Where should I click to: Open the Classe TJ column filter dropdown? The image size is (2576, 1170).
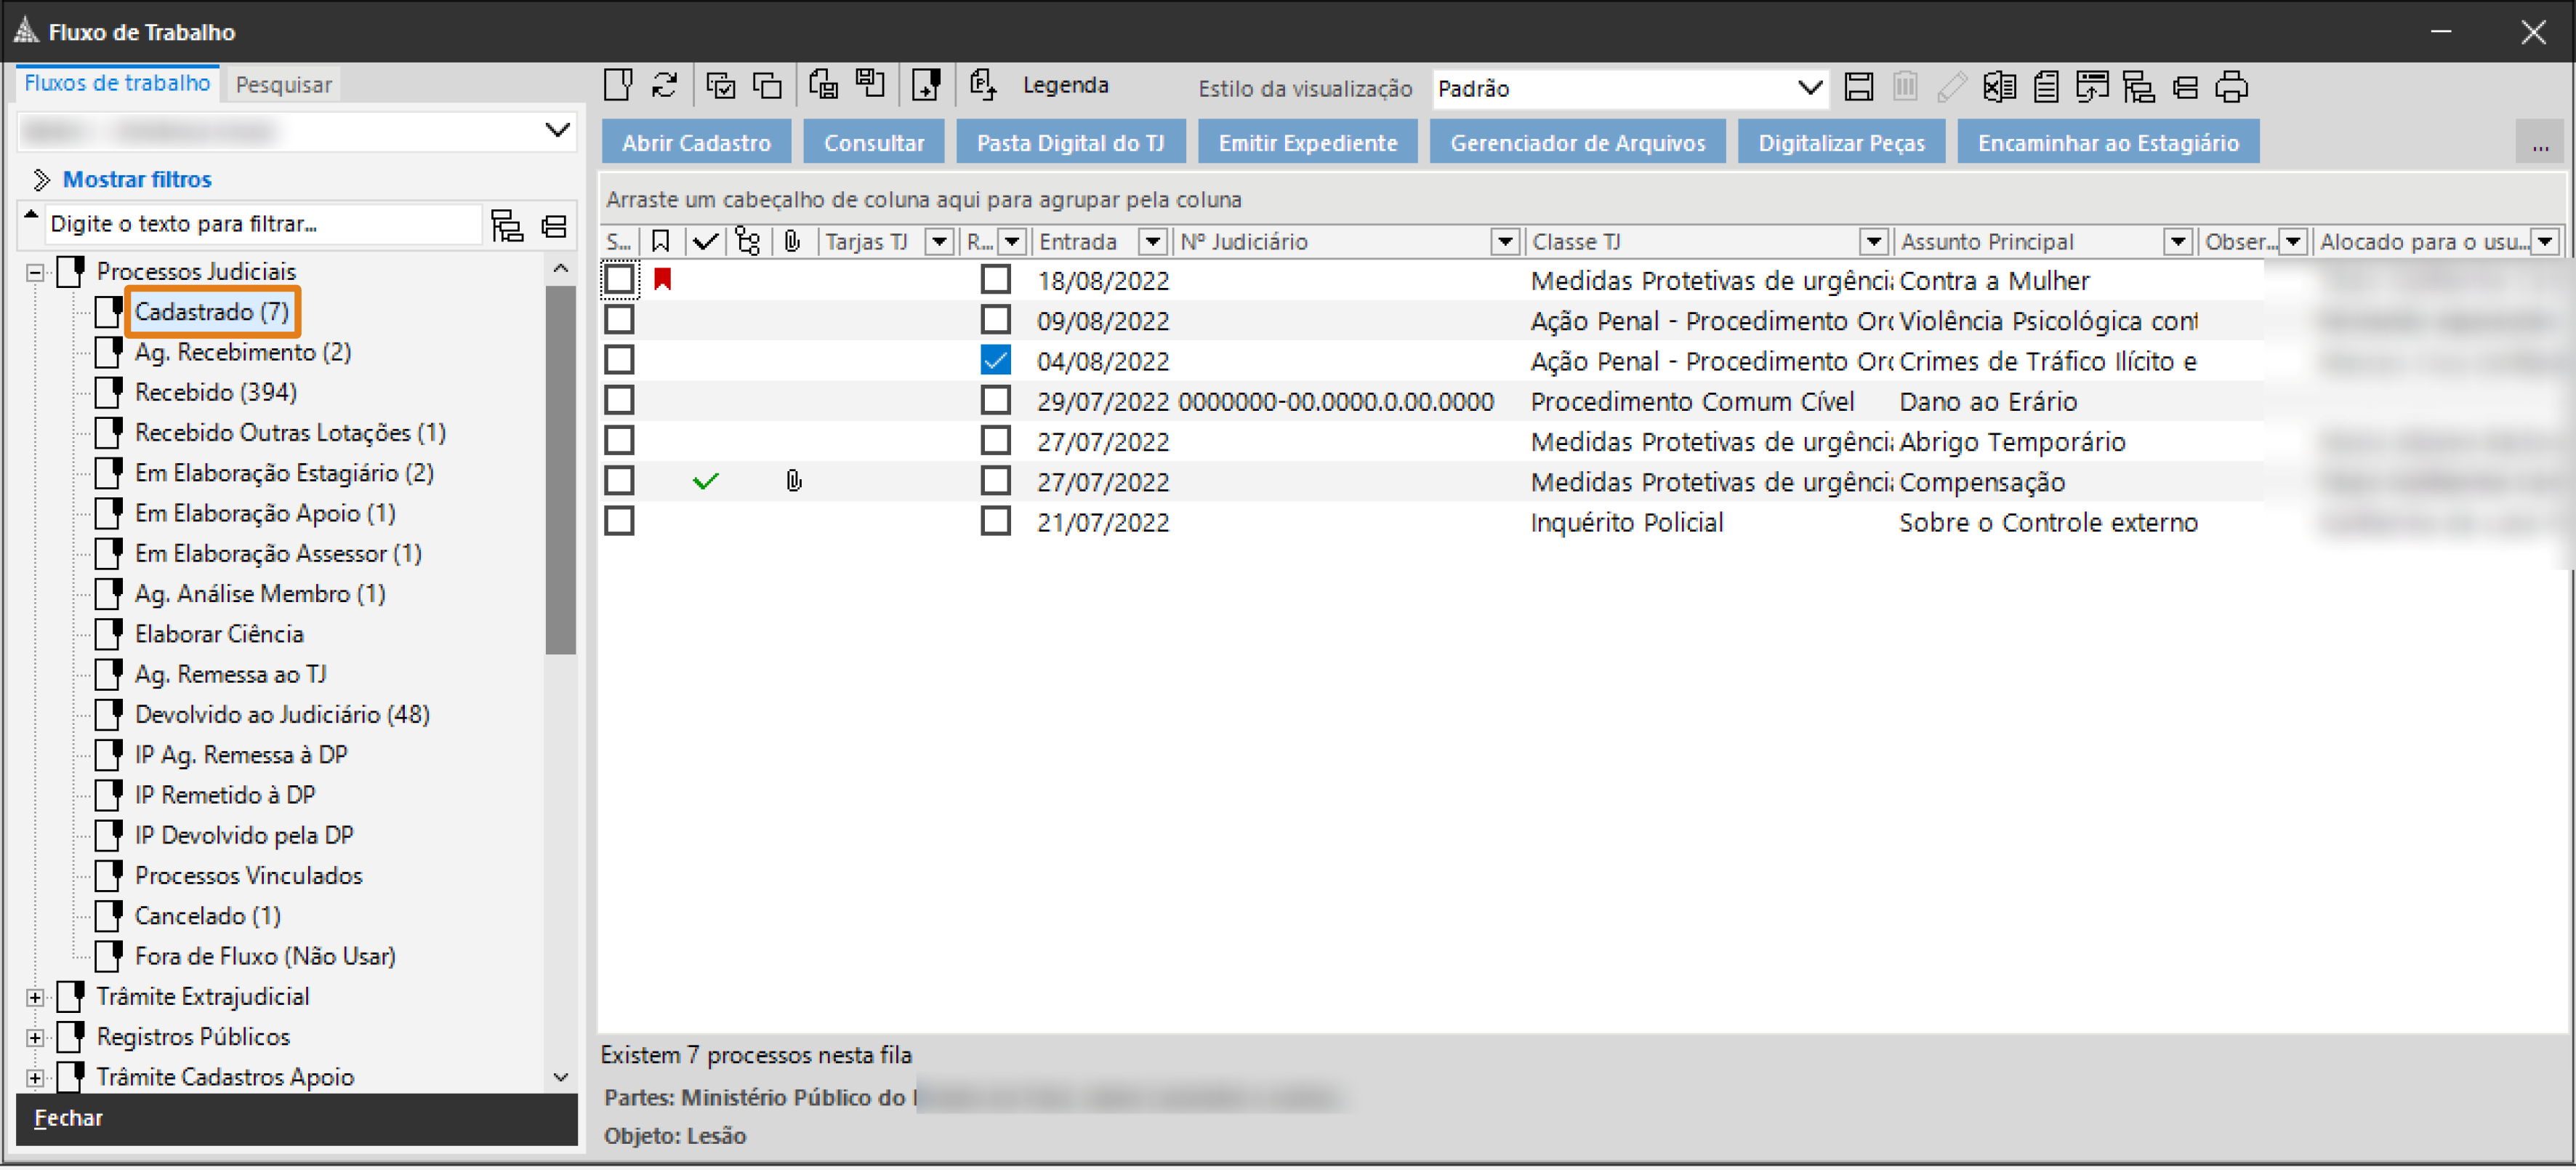pyautogui.click(x=1873, y=242)
